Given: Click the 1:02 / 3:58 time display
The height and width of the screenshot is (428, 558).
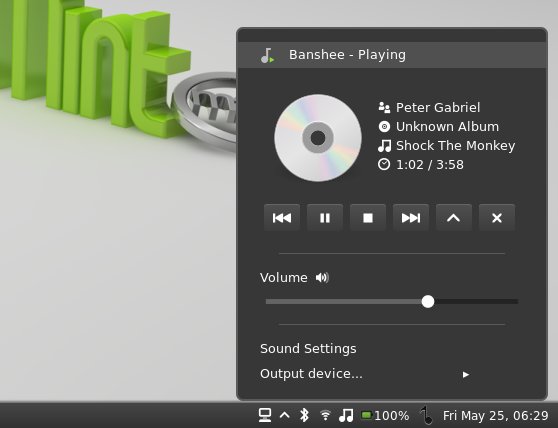Looking at the screenshot, I should (430, 165).
